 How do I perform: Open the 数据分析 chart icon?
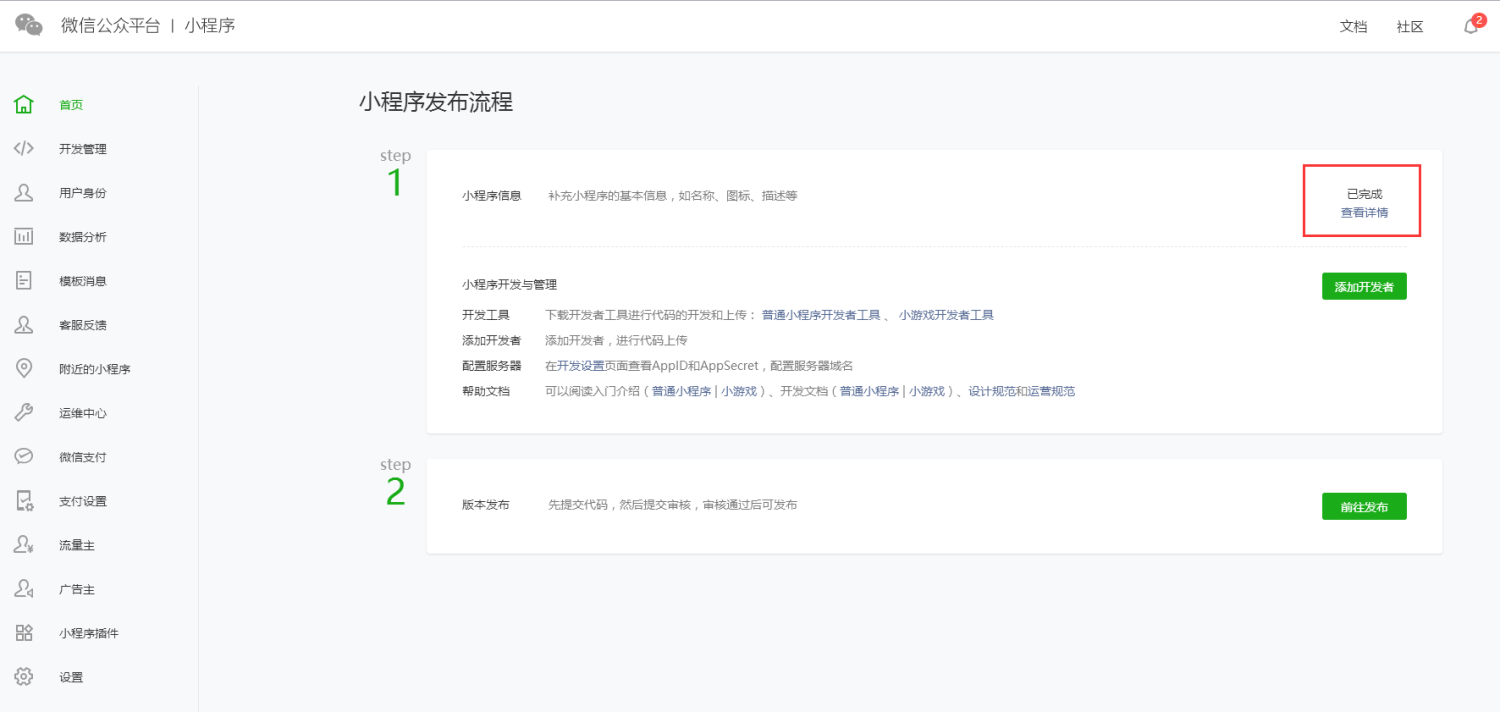click(x=24, y=237)
